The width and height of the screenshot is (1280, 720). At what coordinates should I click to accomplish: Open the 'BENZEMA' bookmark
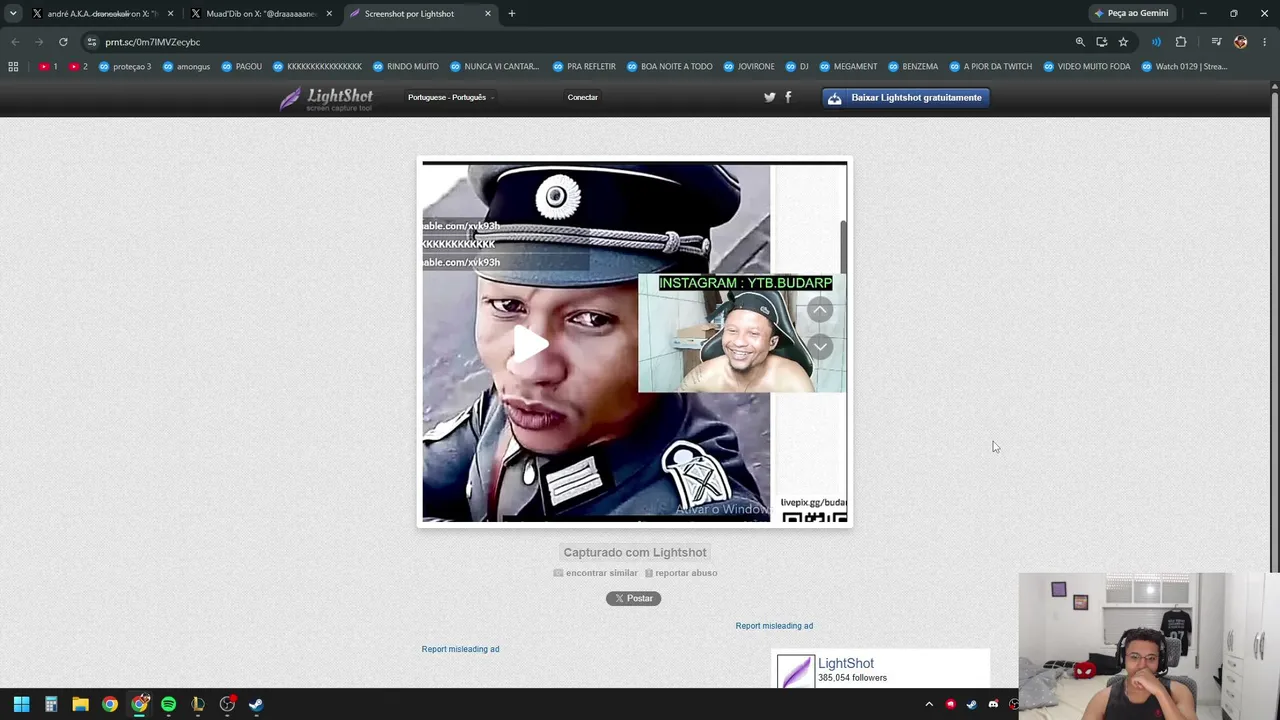click(x=913, y=67)
